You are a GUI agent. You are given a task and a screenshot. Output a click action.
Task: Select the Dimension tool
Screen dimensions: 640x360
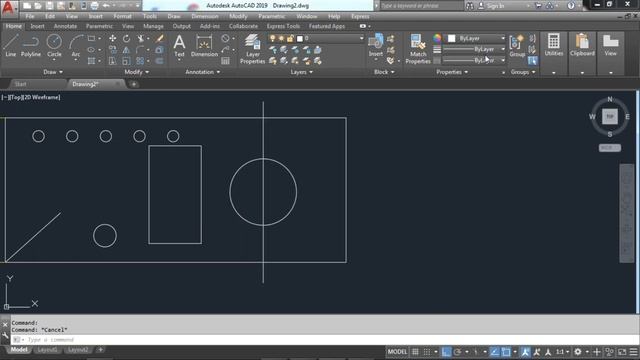[x=204, y=46]
